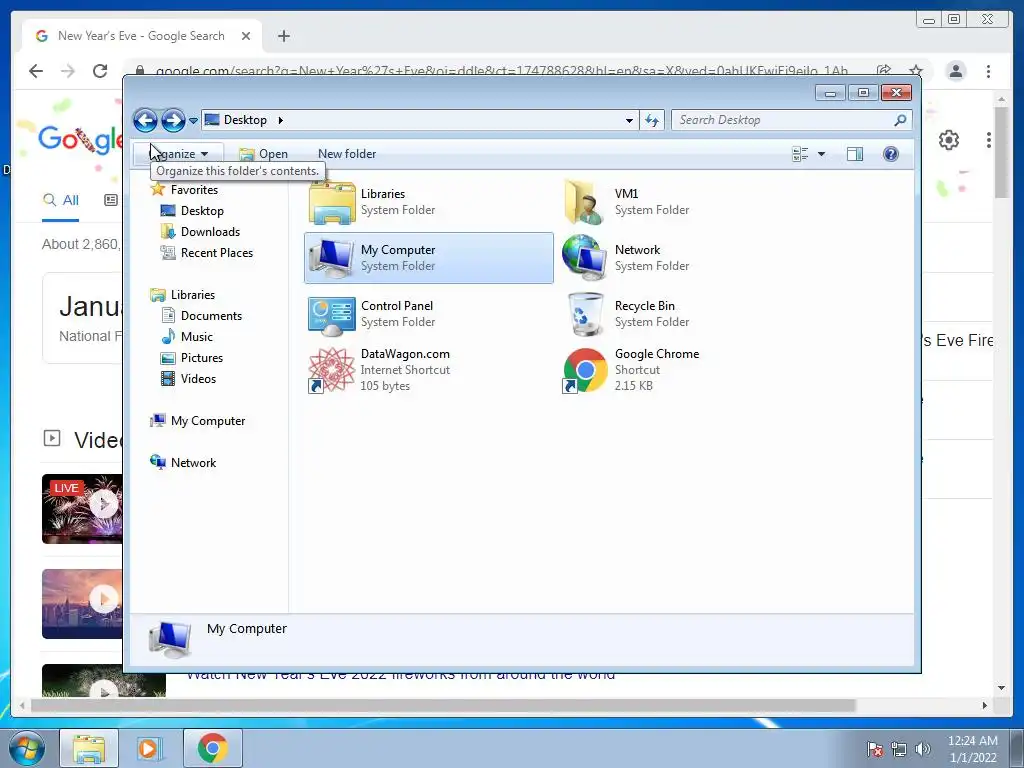The width and height of the screenshot is (1024, 768).
Task: Select the DataWagon.com Internet shortcut icon
Action: (x=330, y=370)
